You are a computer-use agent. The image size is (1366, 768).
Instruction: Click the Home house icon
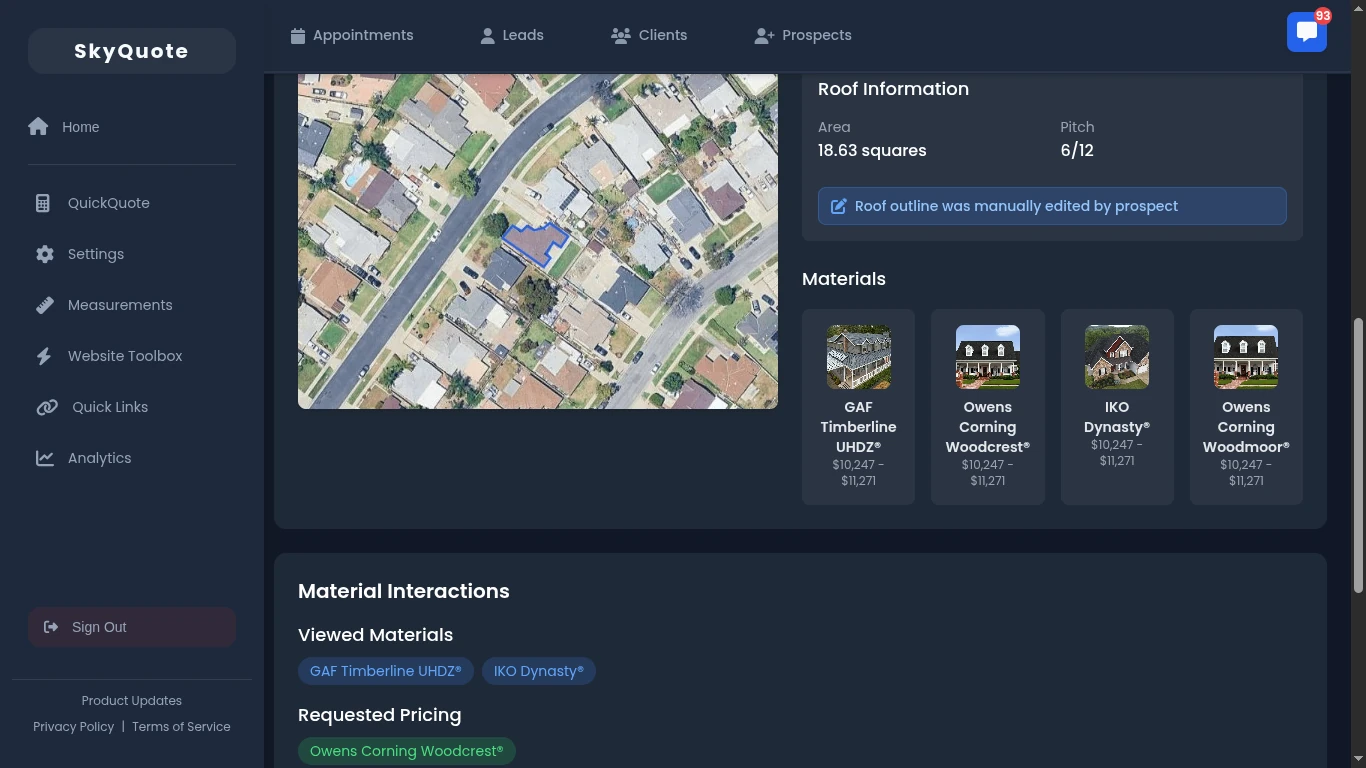tap(39, 127)
